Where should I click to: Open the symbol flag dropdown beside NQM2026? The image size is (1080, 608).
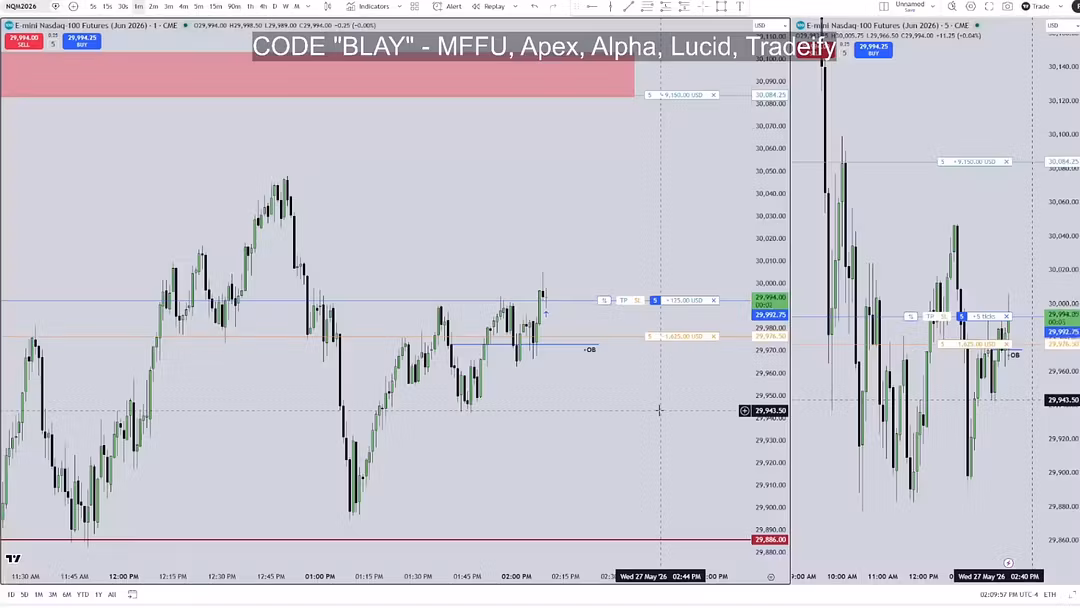pos(56,6)
